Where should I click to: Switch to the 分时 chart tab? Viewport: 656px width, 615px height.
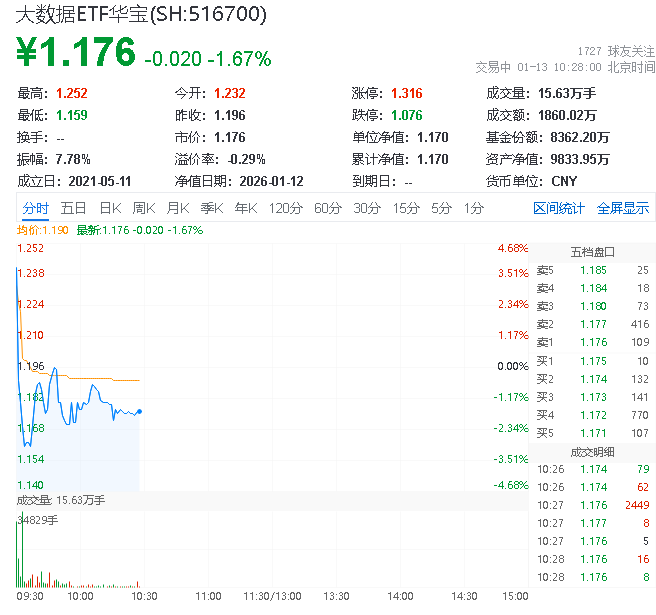tap(36, 208)
